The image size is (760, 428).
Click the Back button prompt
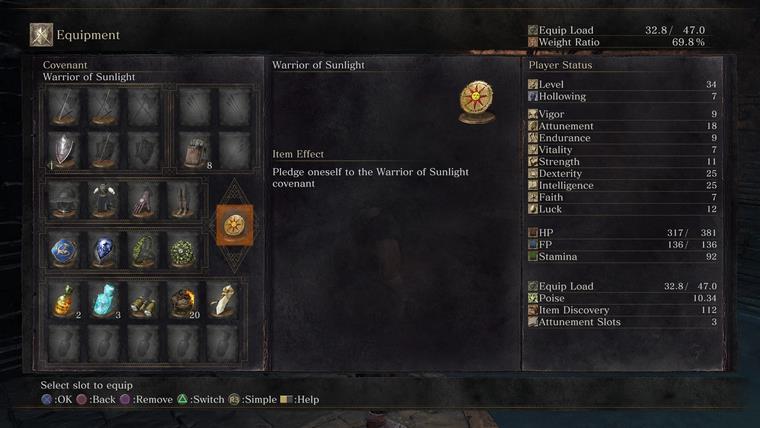coord(96,399)
